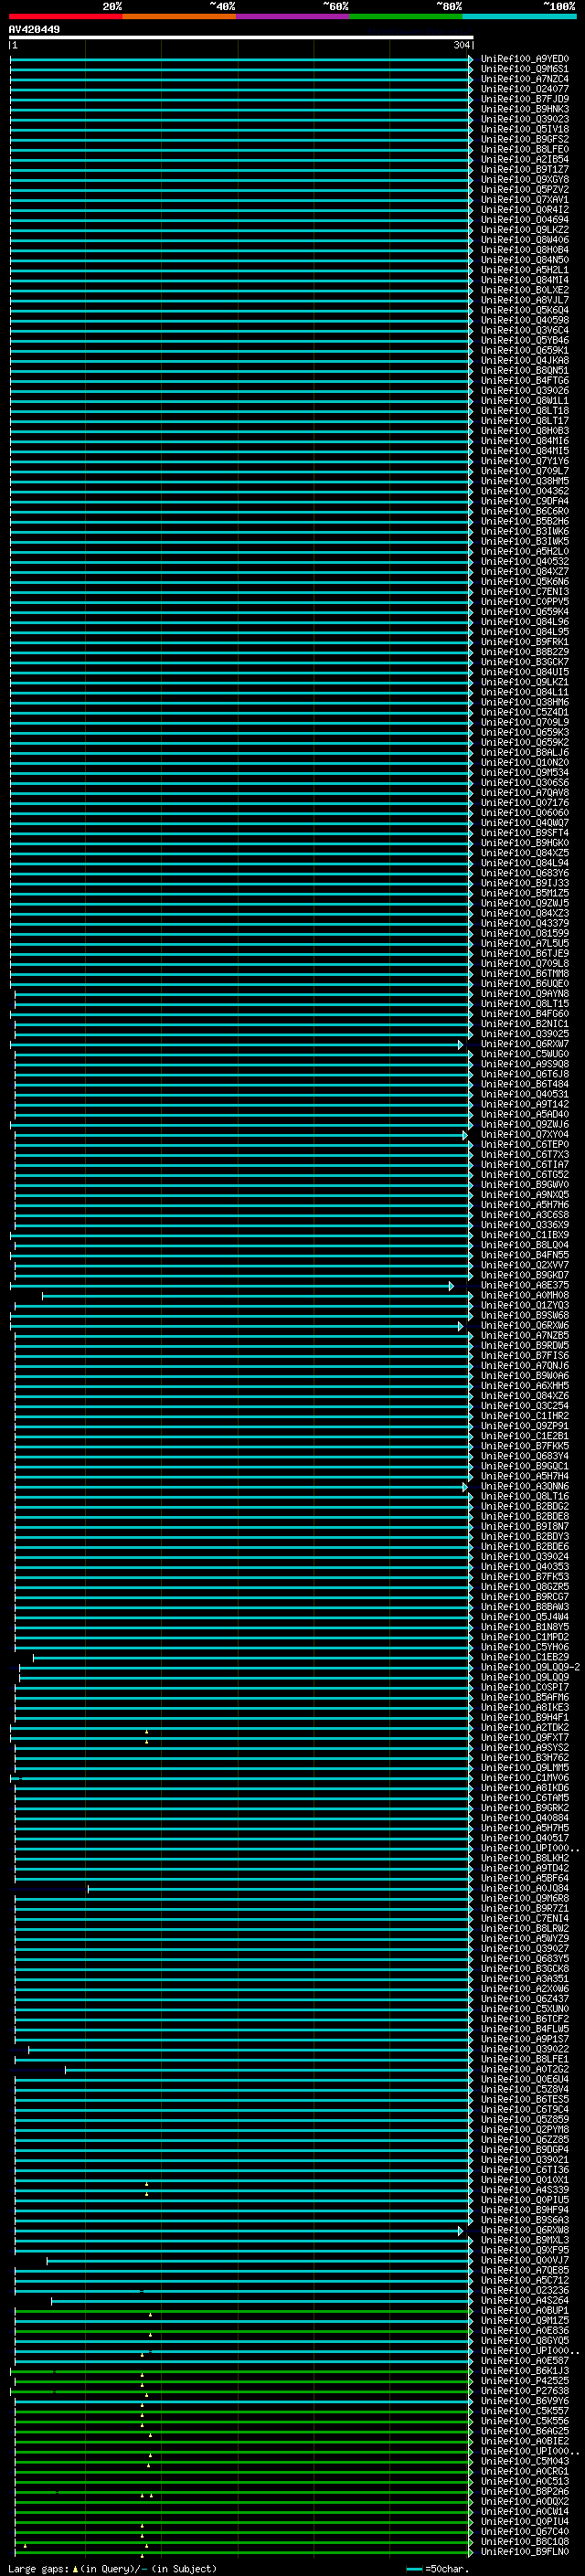Select the UniRef100_A3C6S8 label
Image resolution: width=585 pixels, height=2576 pixels.
click(524, 1215)
